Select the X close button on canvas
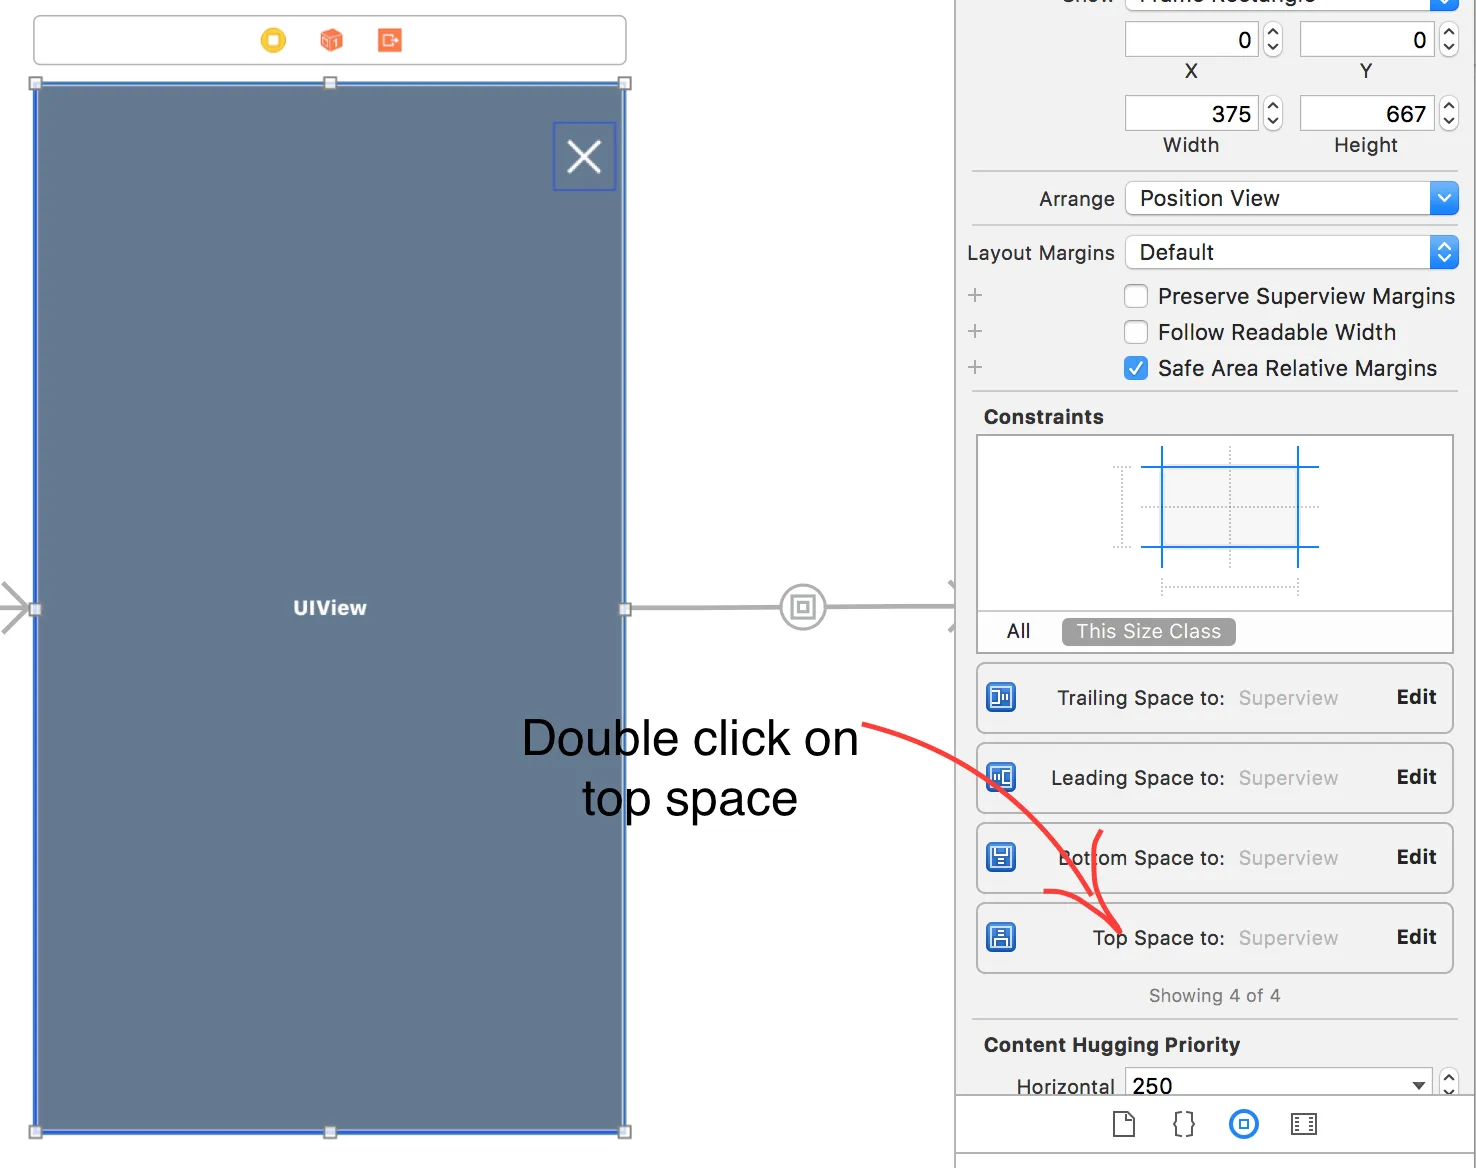The image size is (1476, 1168). coord(584,156)
